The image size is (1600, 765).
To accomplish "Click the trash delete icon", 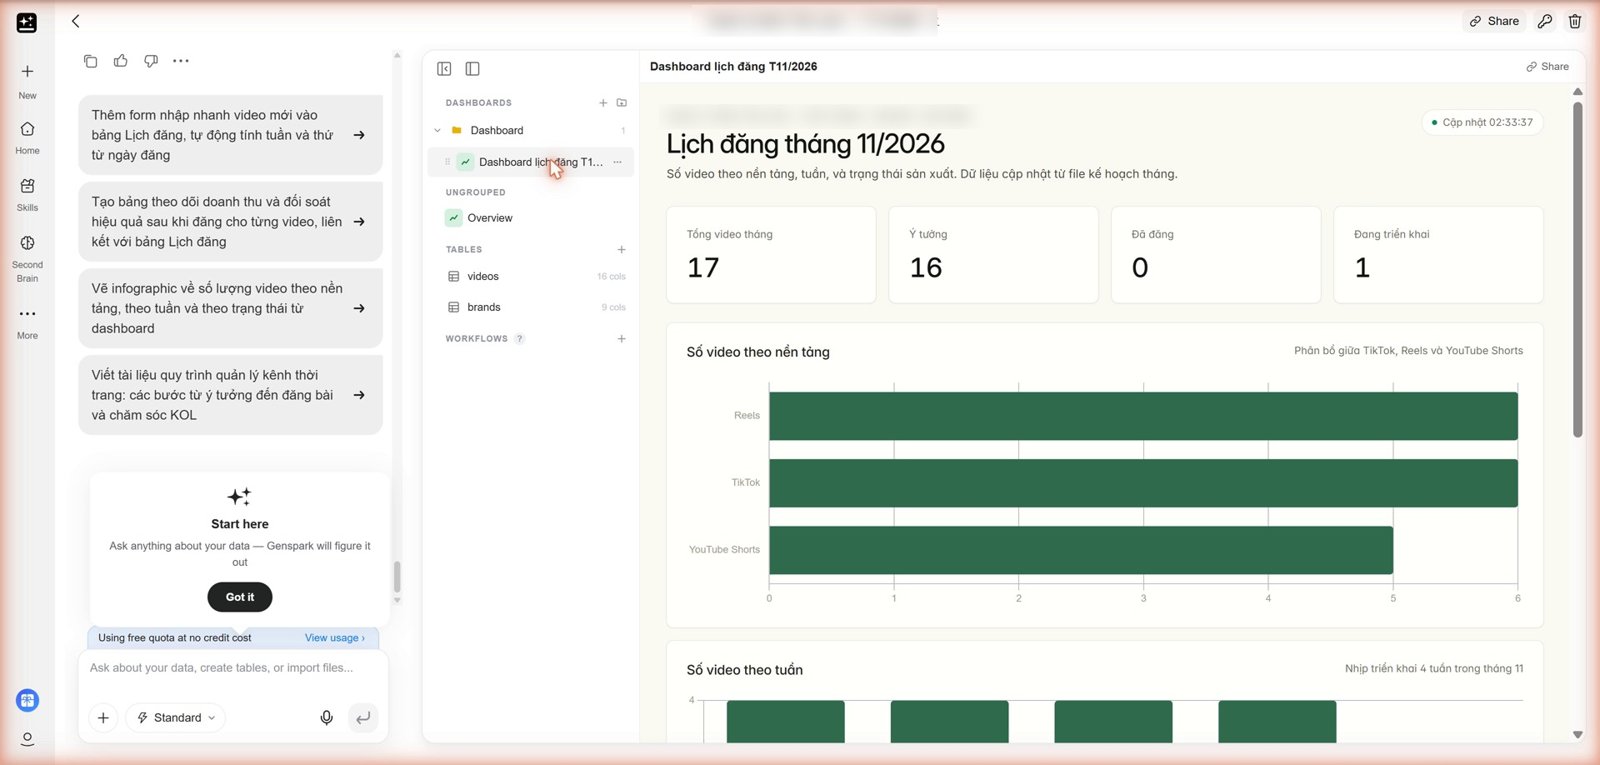I will (1575, 21).
